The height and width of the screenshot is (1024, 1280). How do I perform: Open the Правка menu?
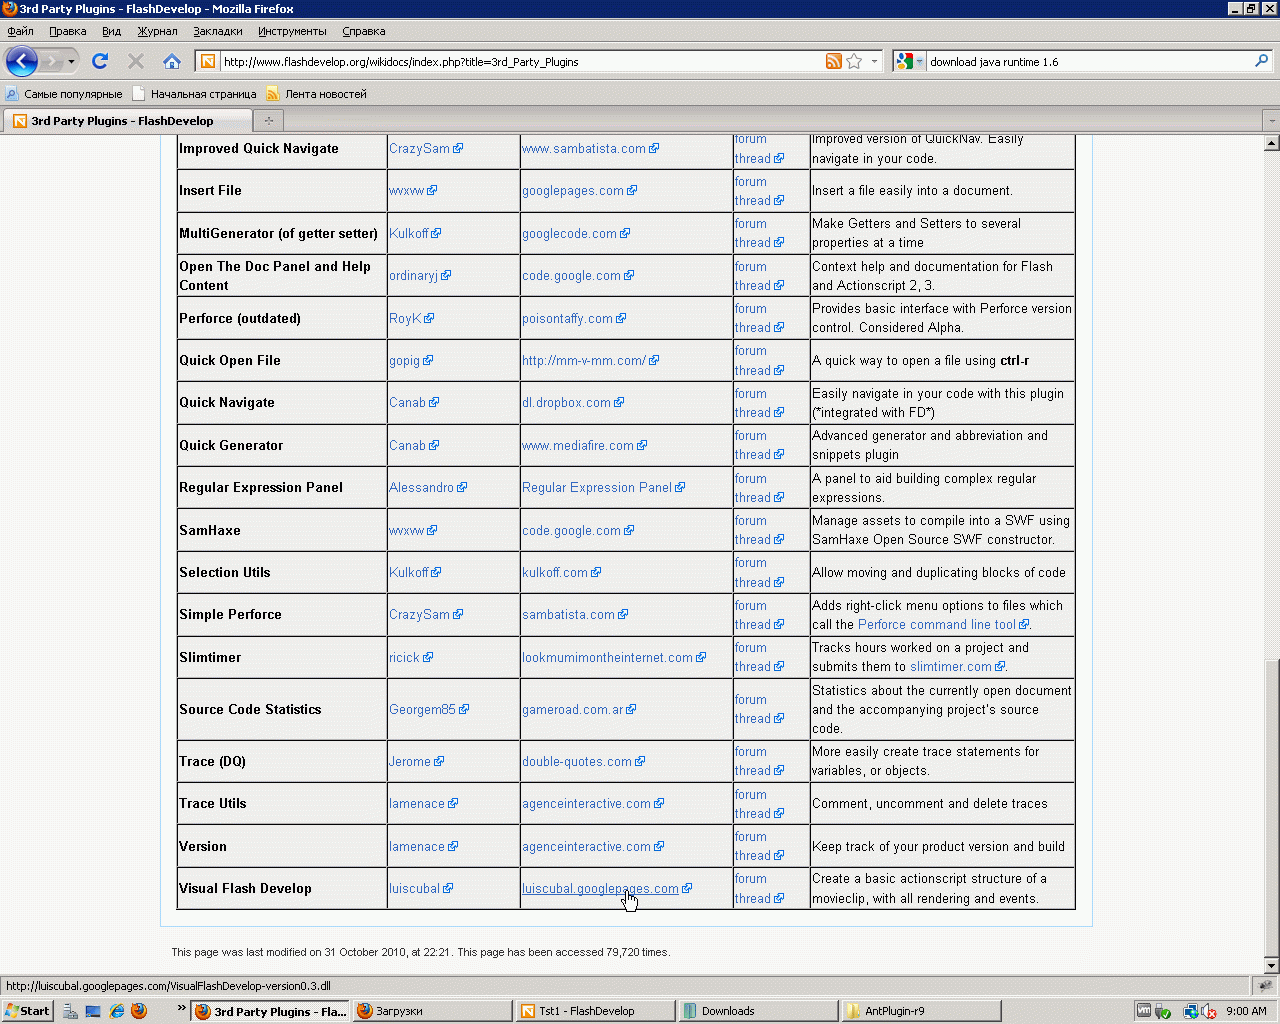(x=68, y=31)
